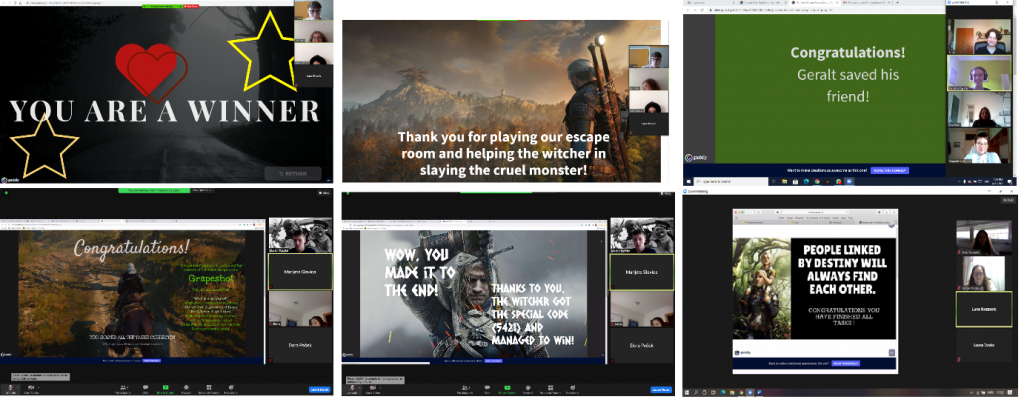Open Participants in special code slide Zoom window
Image resolution: width=1024 pixels, height=405 pixels.
pos(464,389)
